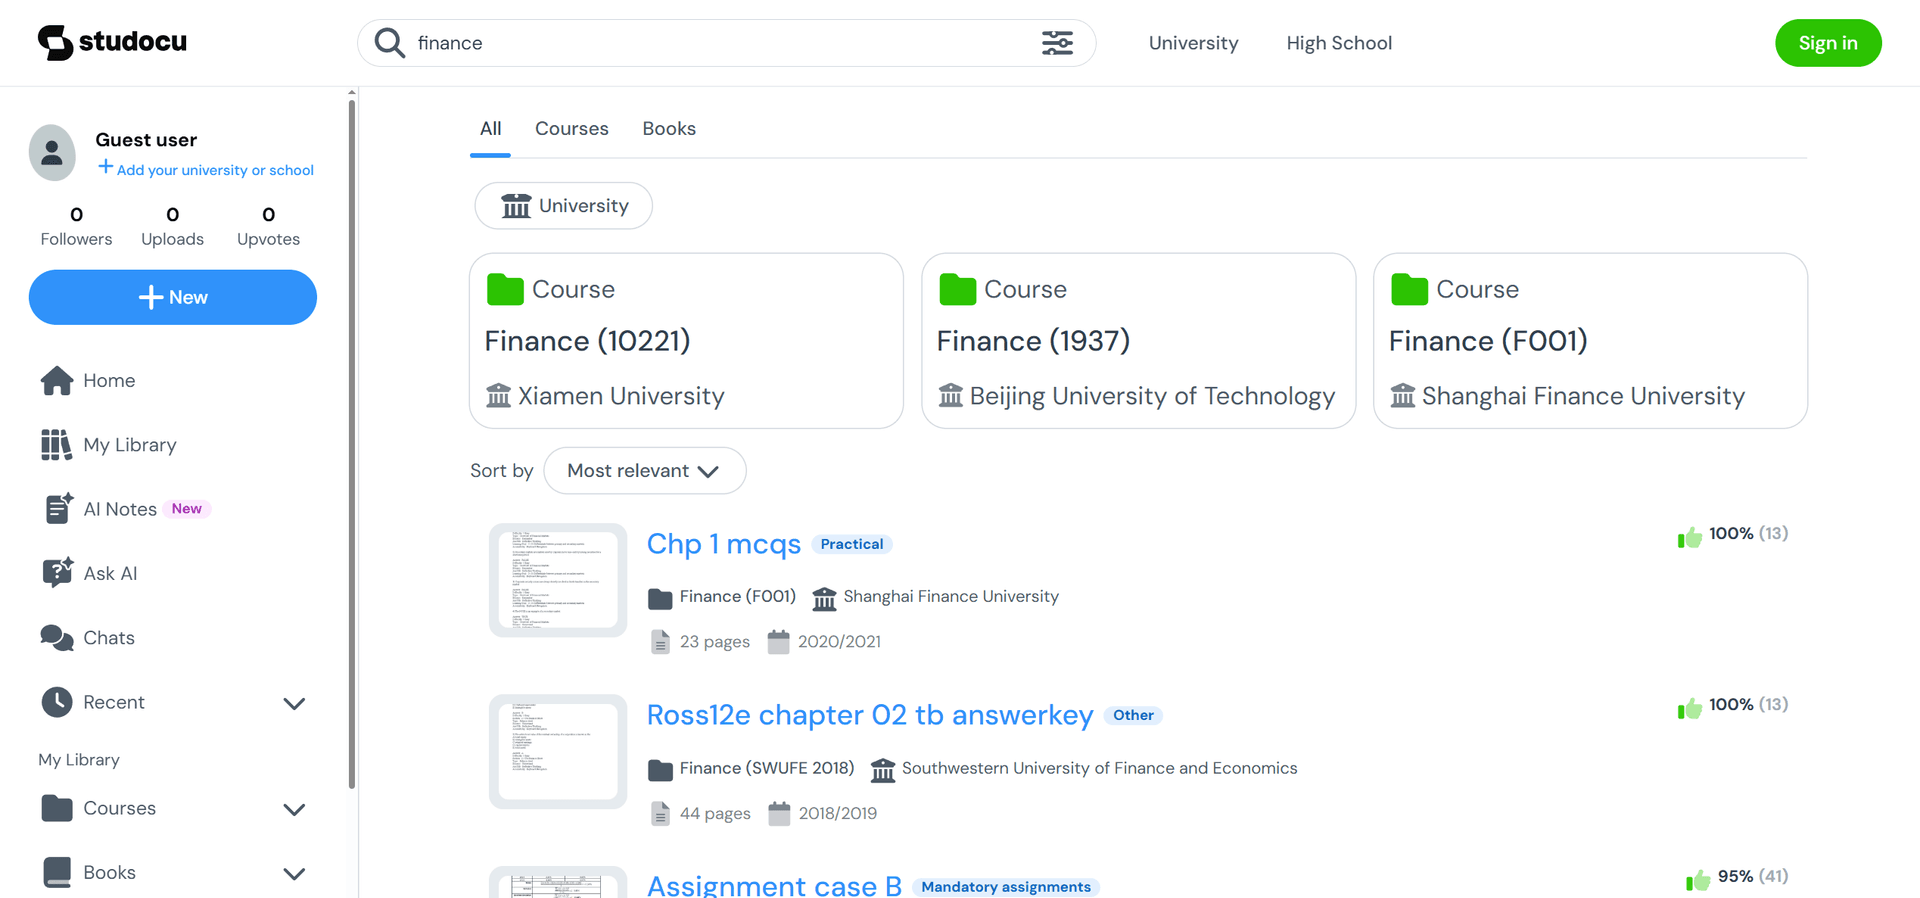The height and width of the screenshot is (898, 1920).
Task: Click the guest user avatar
Action: (52, 152)
